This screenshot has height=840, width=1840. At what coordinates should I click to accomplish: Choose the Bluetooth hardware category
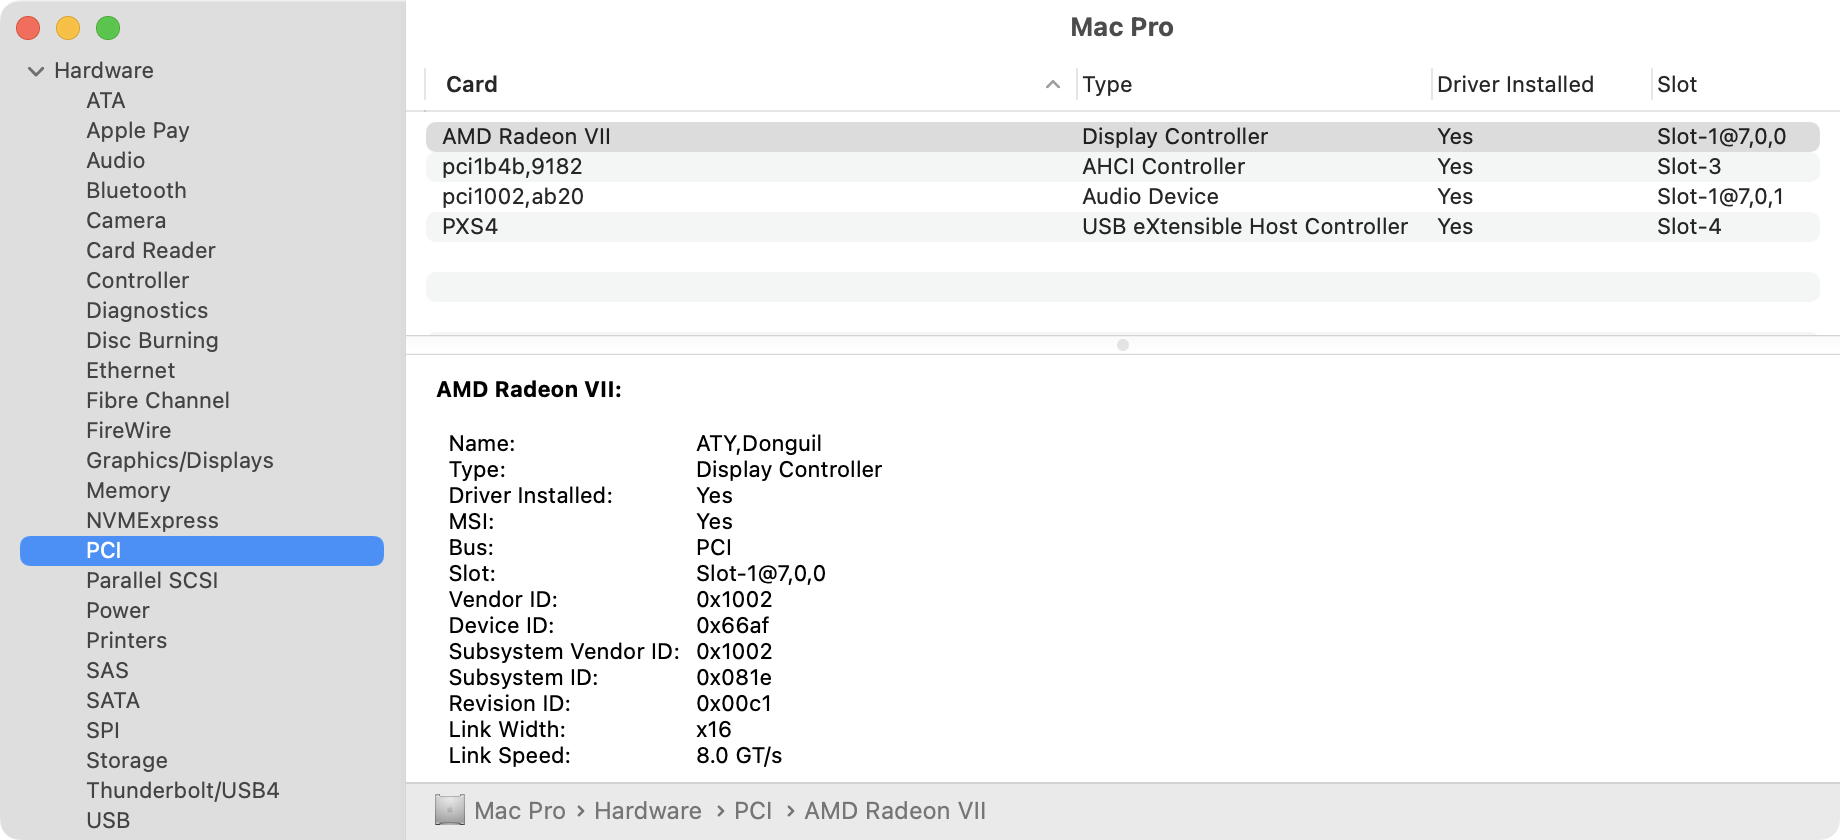point(136,190)
